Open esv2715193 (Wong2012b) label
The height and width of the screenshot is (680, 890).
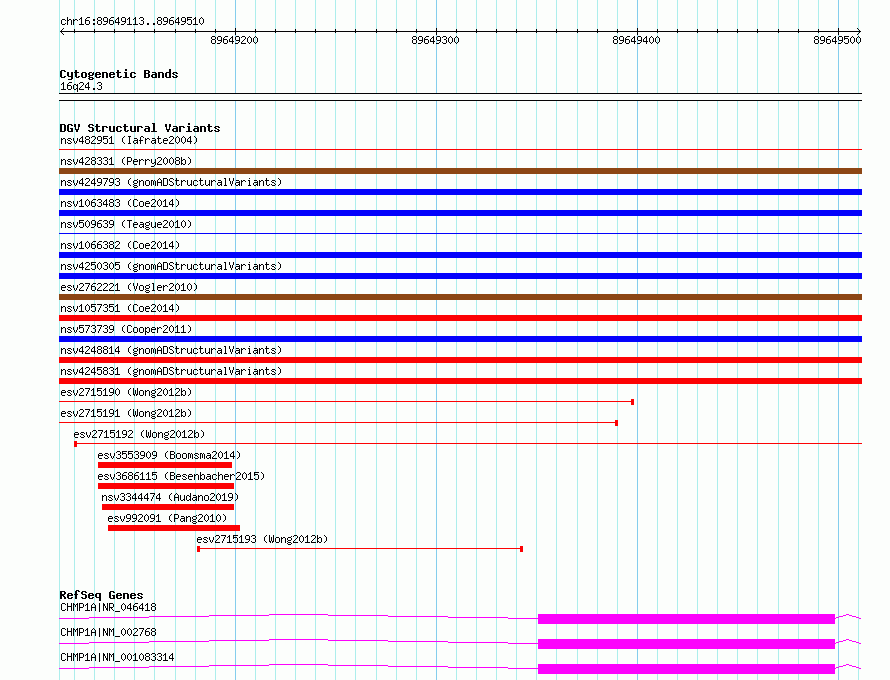click(262, 539)
